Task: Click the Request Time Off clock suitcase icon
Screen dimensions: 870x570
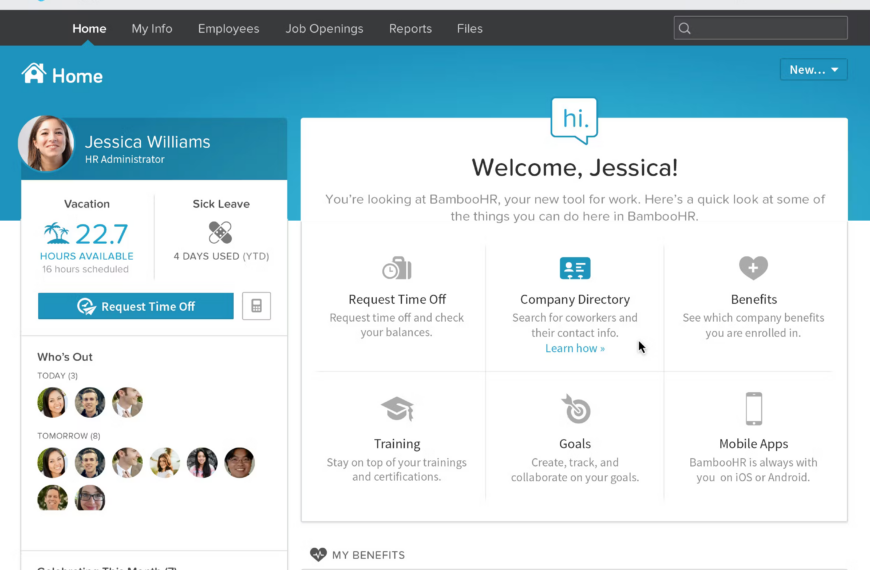Action: (397, 268)
